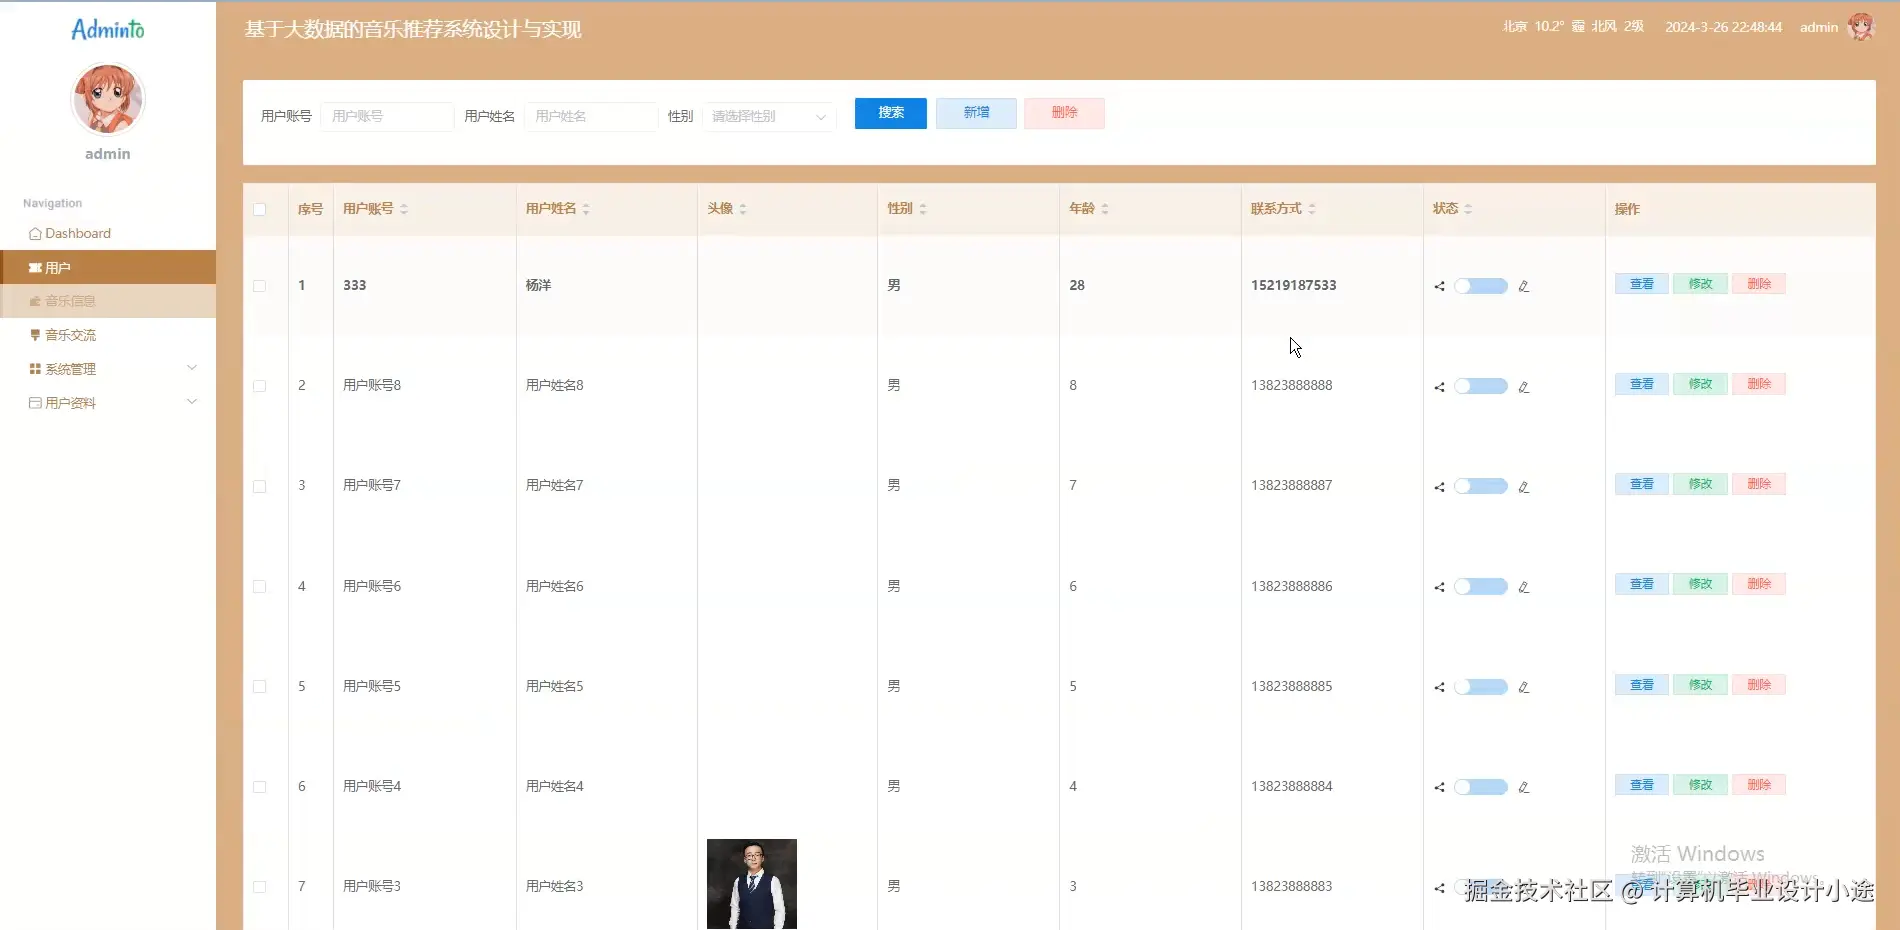Click the share icon for 用户账号4
1900x930 pixels.
[1439, 787]
